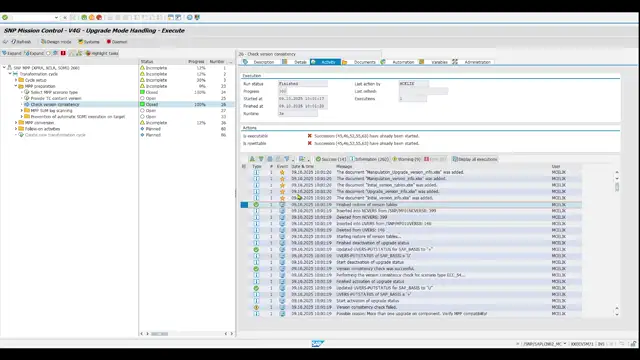Click the sort ascending icon in log toolbar

252,159
